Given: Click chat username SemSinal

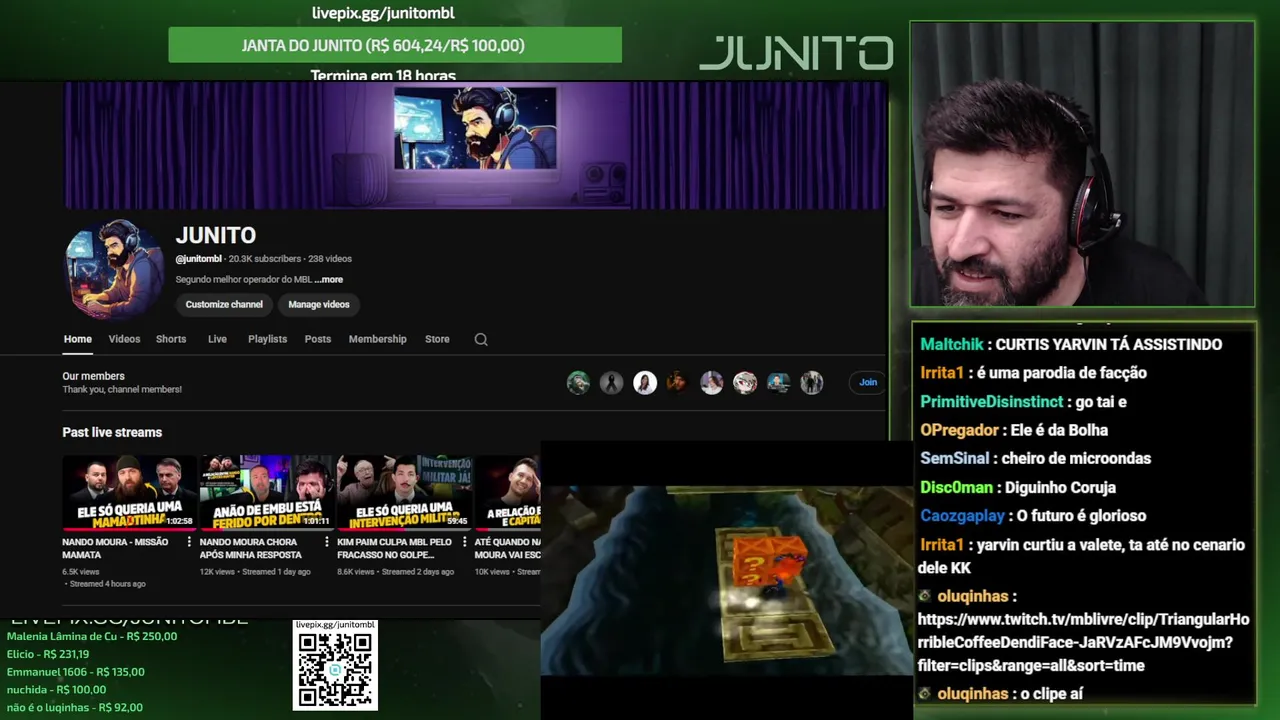Looking at the screenshot, I should coord(955,458).
